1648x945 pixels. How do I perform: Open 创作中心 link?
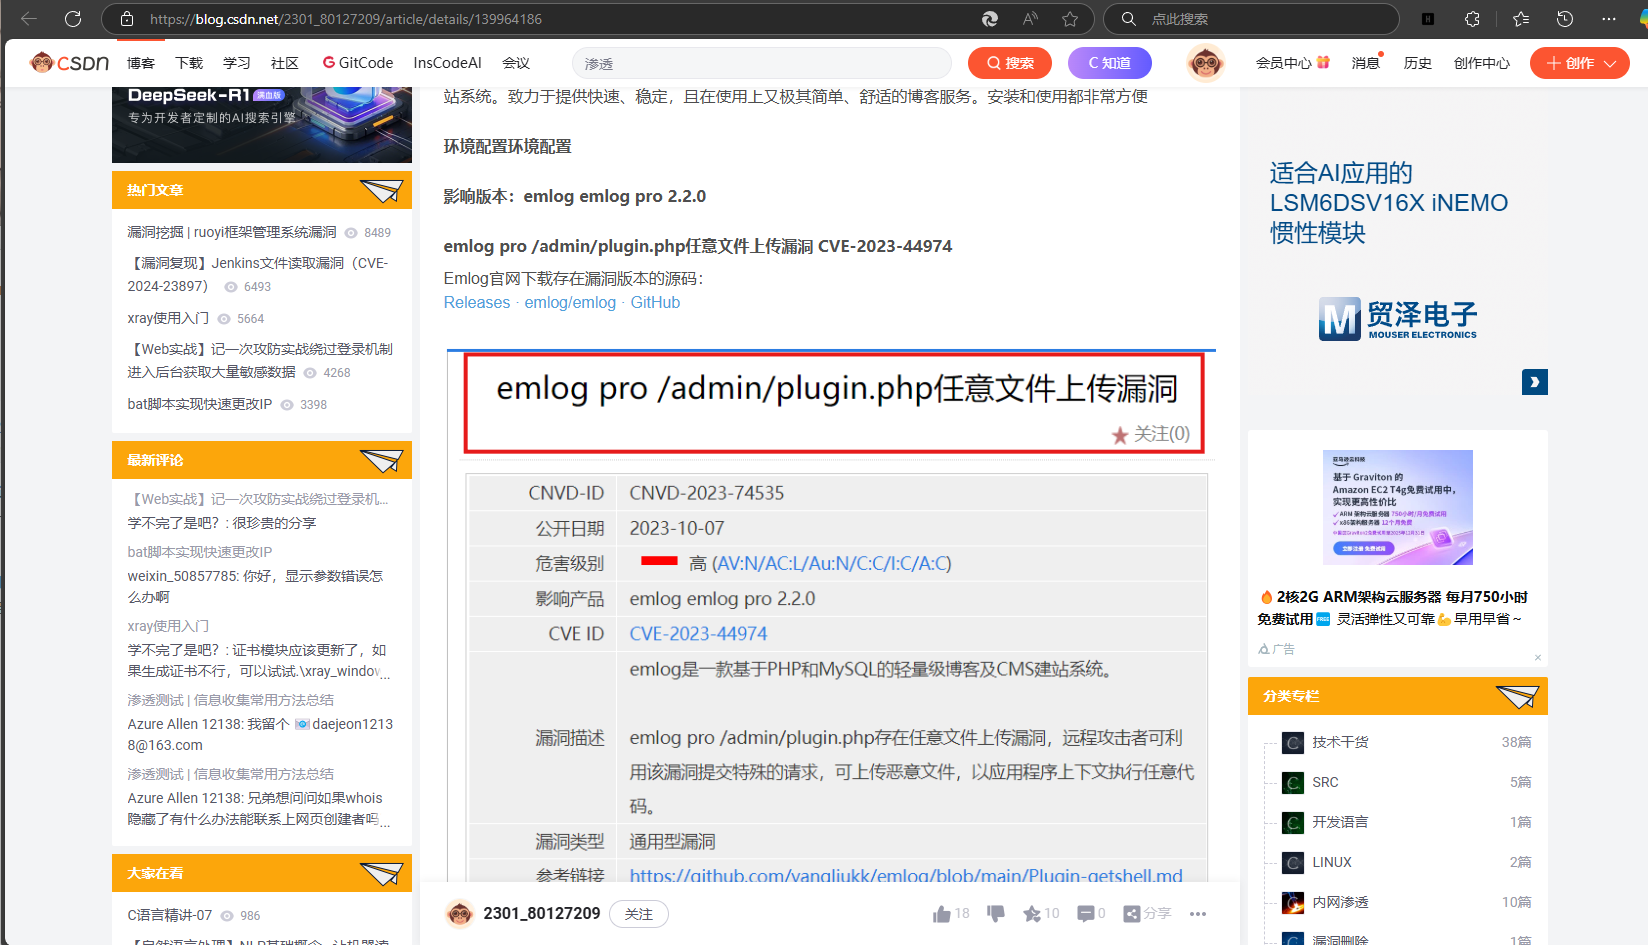[x=1482, y=63]
